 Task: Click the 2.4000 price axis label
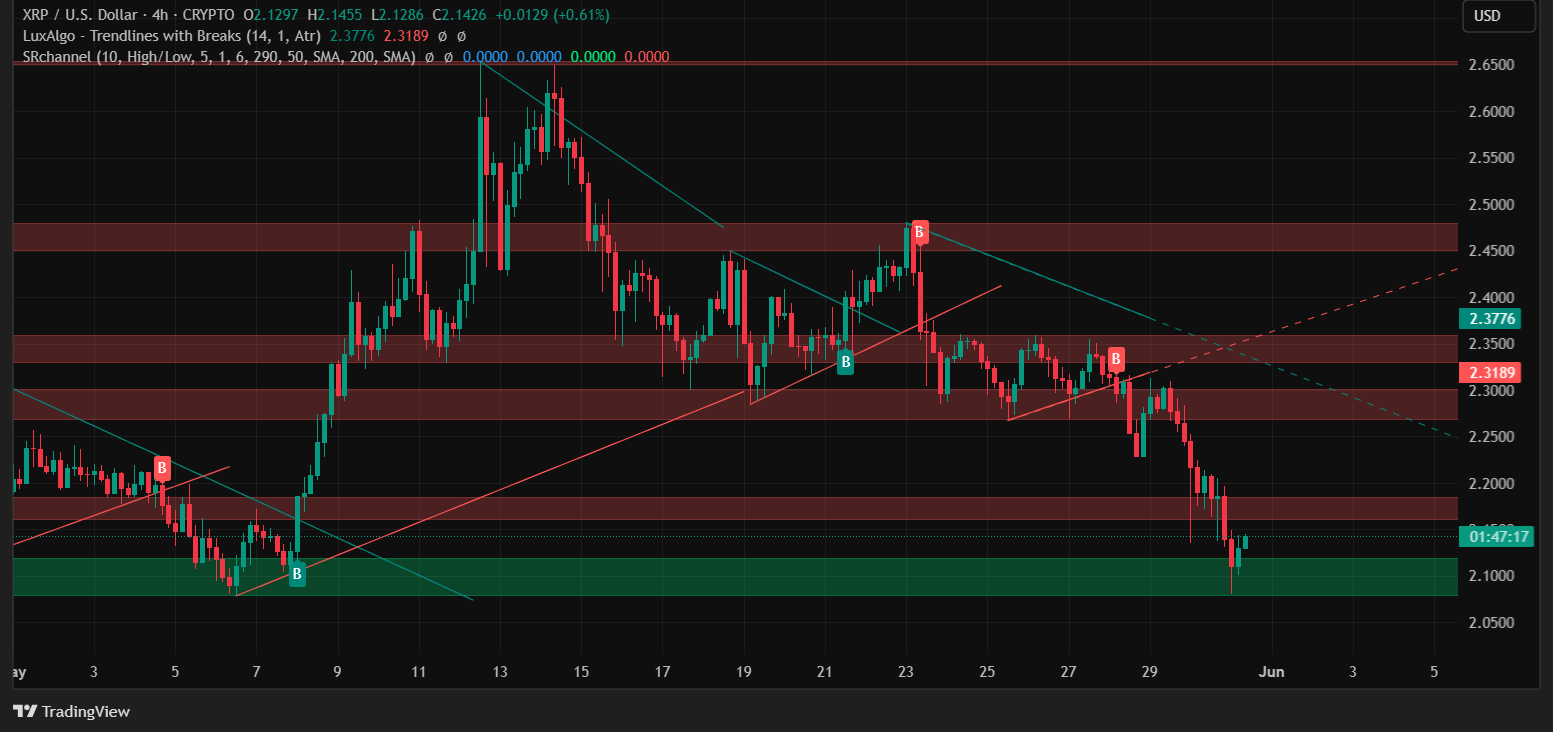[x=1491, y=298]
